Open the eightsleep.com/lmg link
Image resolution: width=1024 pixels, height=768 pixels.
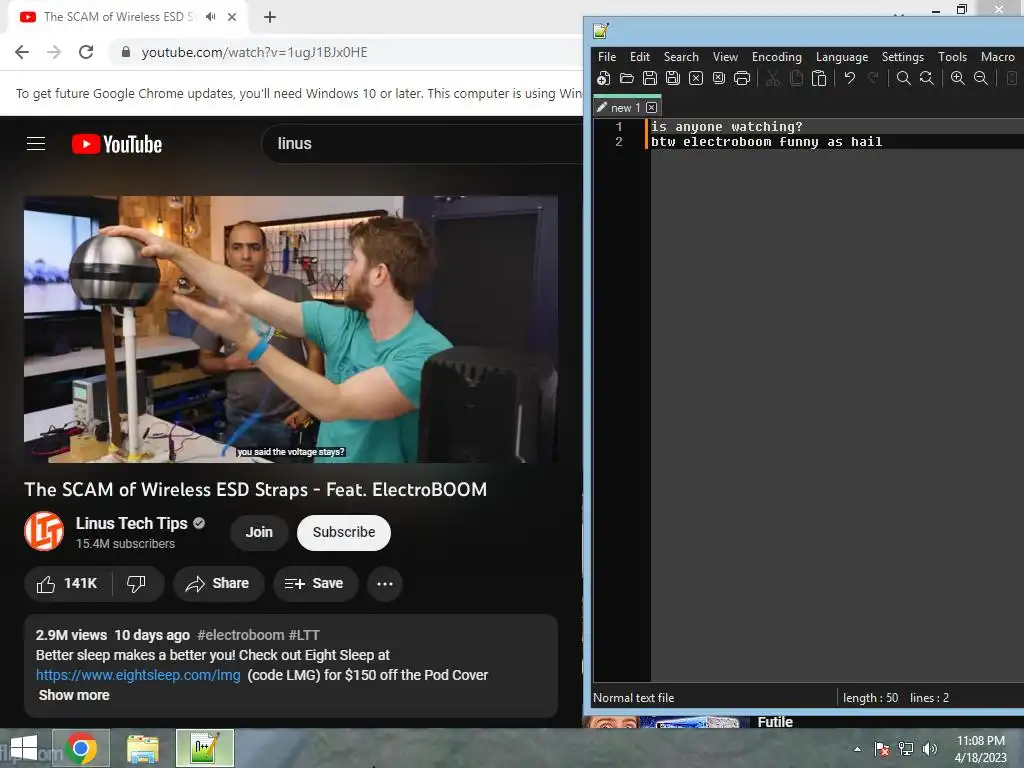[138, 675]
